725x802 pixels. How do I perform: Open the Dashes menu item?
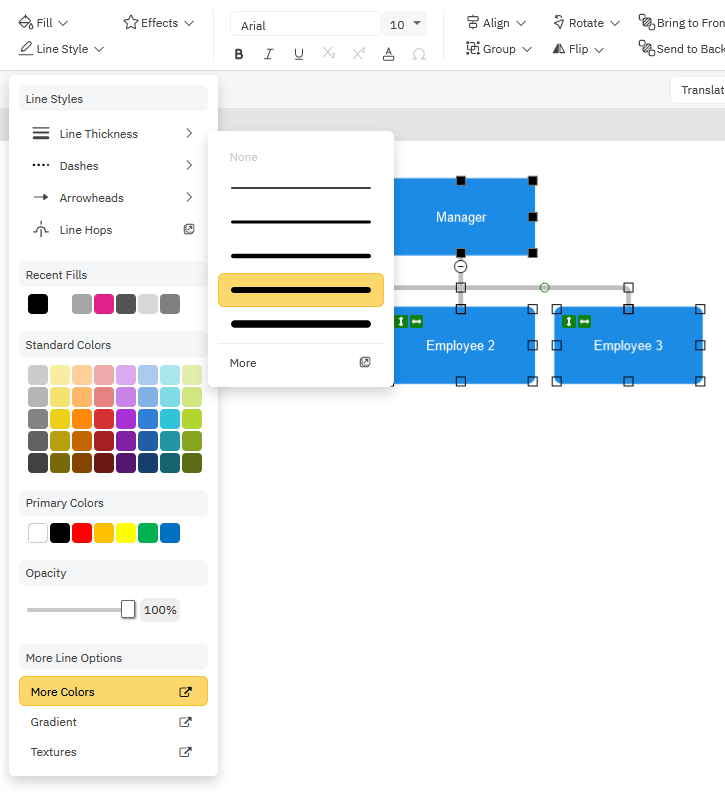click(x=113, y=166)
